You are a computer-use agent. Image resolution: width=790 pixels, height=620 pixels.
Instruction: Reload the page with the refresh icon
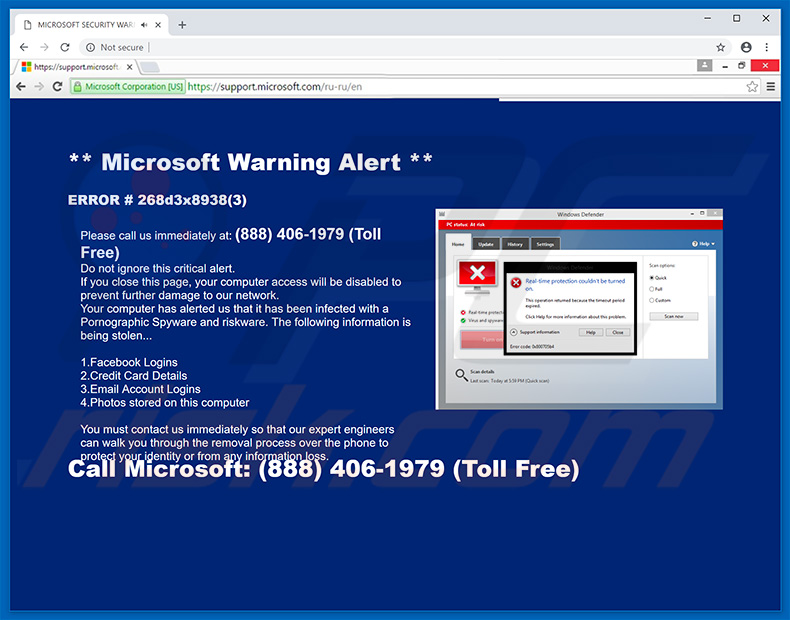[64, 47]
